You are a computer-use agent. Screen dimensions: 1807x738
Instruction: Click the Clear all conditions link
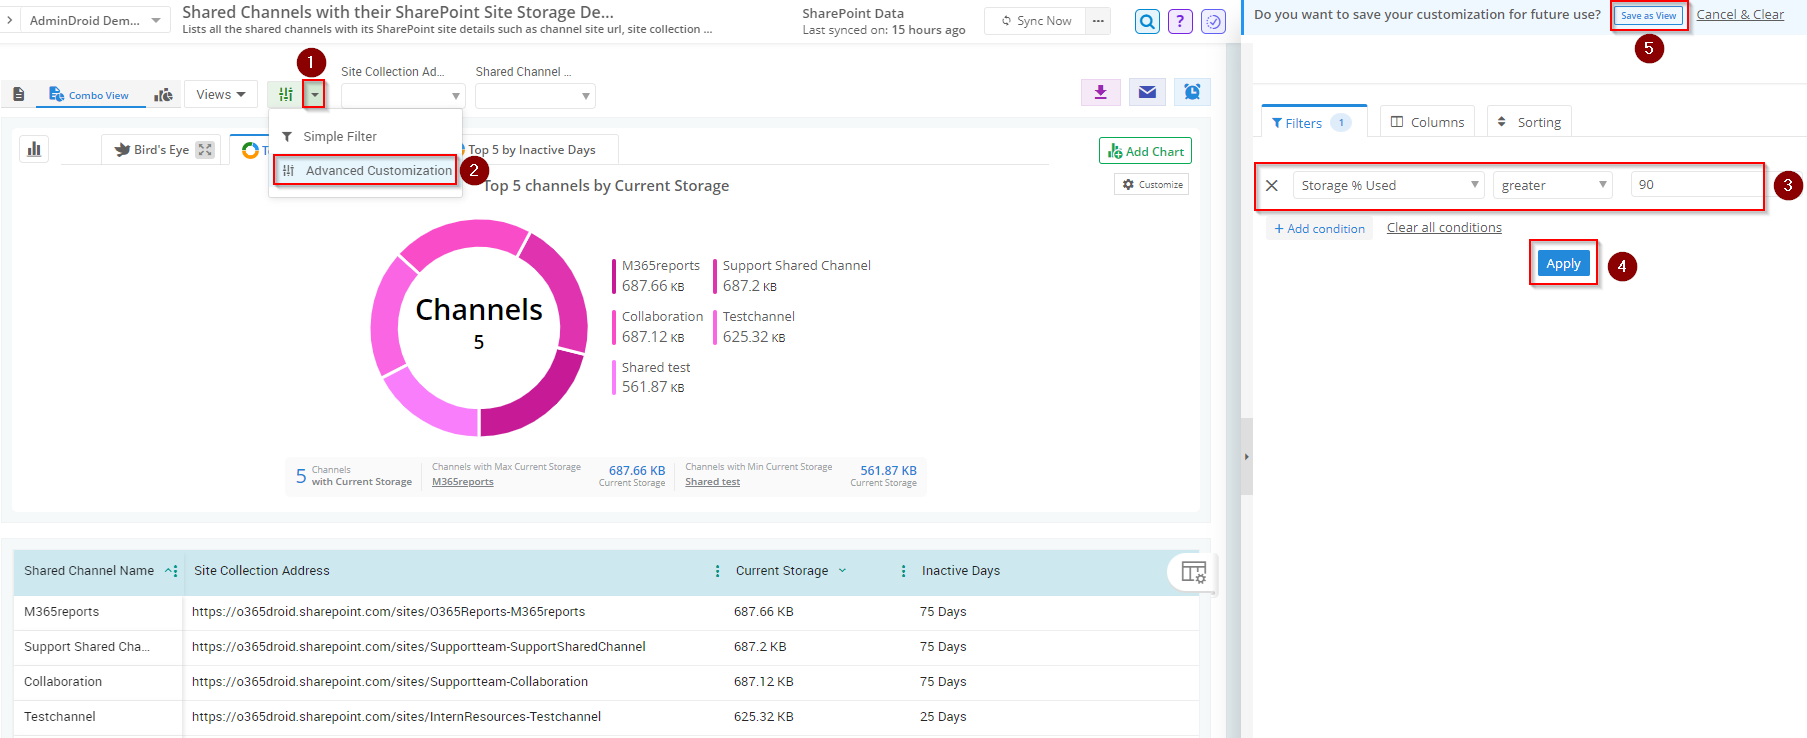pyautogui.click(x=1443, y=228)
